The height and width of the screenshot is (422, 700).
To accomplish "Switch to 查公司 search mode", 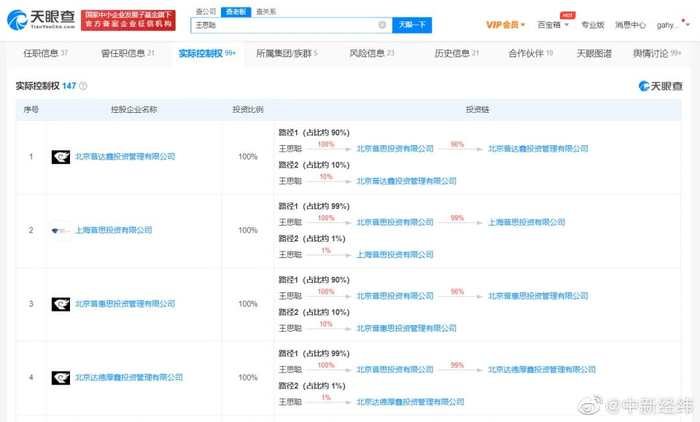I will coord(206,12).
